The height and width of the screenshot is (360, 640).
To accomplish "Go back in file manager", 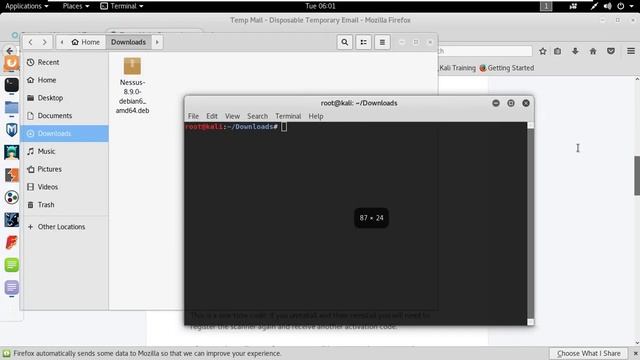I will [31, 42].
